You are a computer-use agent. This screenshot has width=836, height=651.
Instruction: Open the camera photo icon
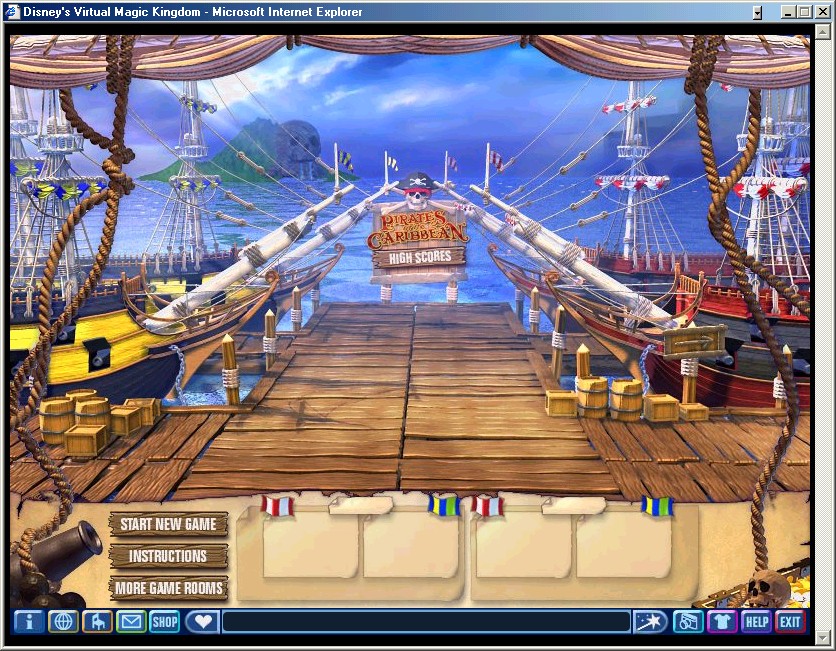(x=688, y=622)
